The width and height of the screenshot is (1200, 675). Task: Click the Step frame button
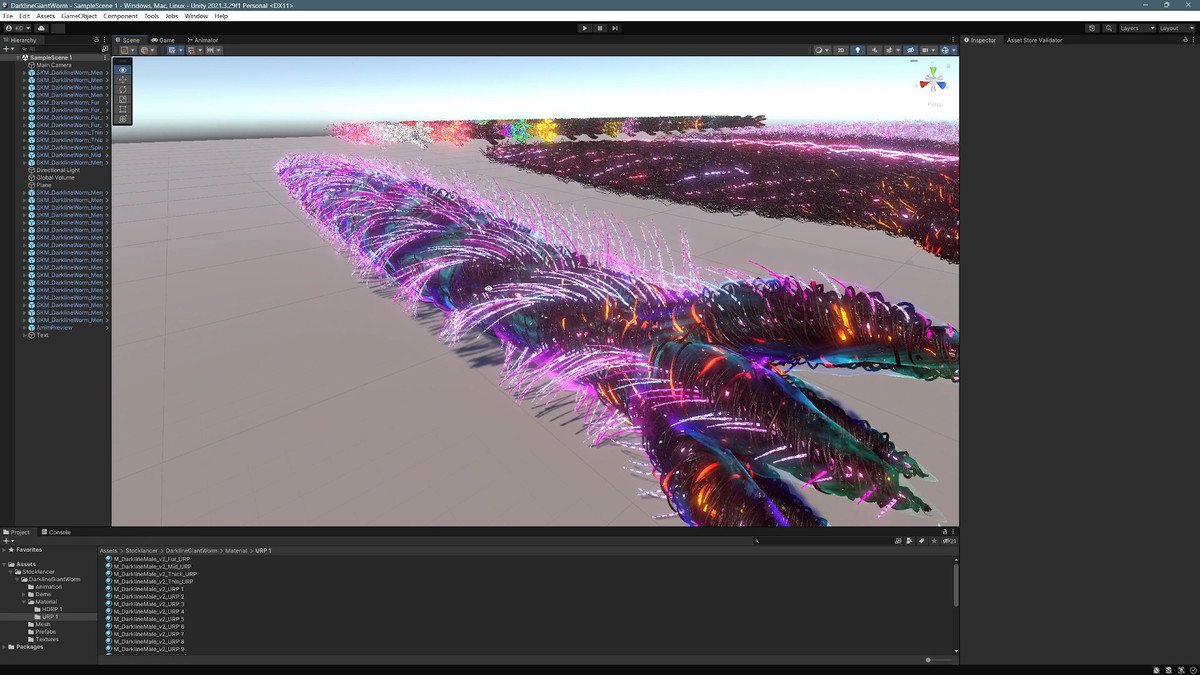click(x=615, y=28)
